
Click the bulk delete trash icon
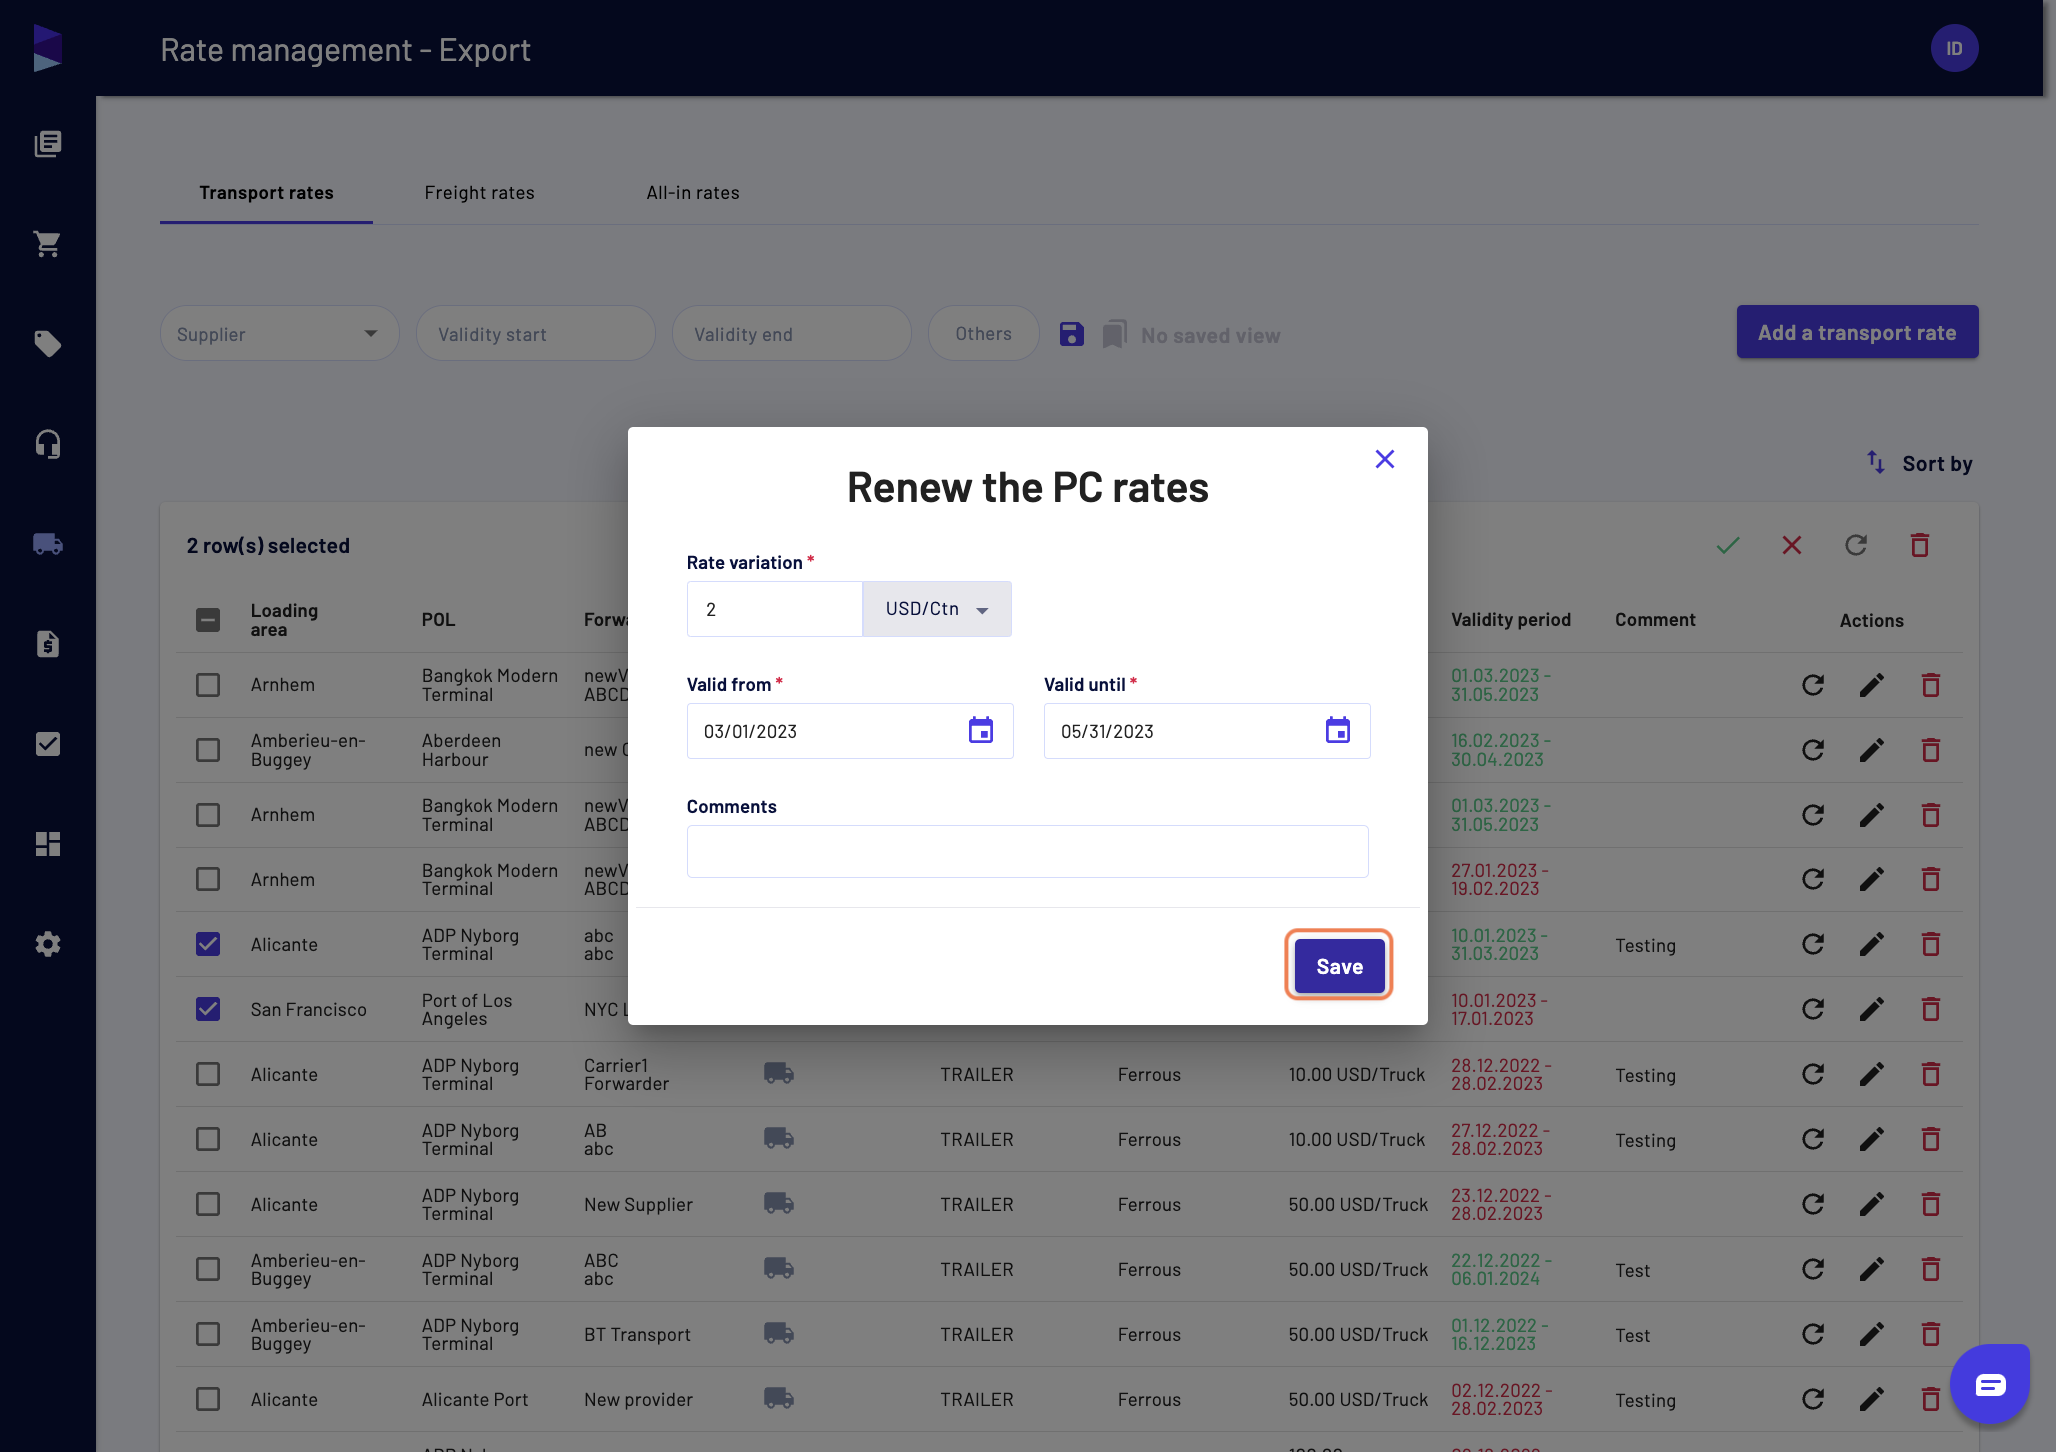[1919, 545]
